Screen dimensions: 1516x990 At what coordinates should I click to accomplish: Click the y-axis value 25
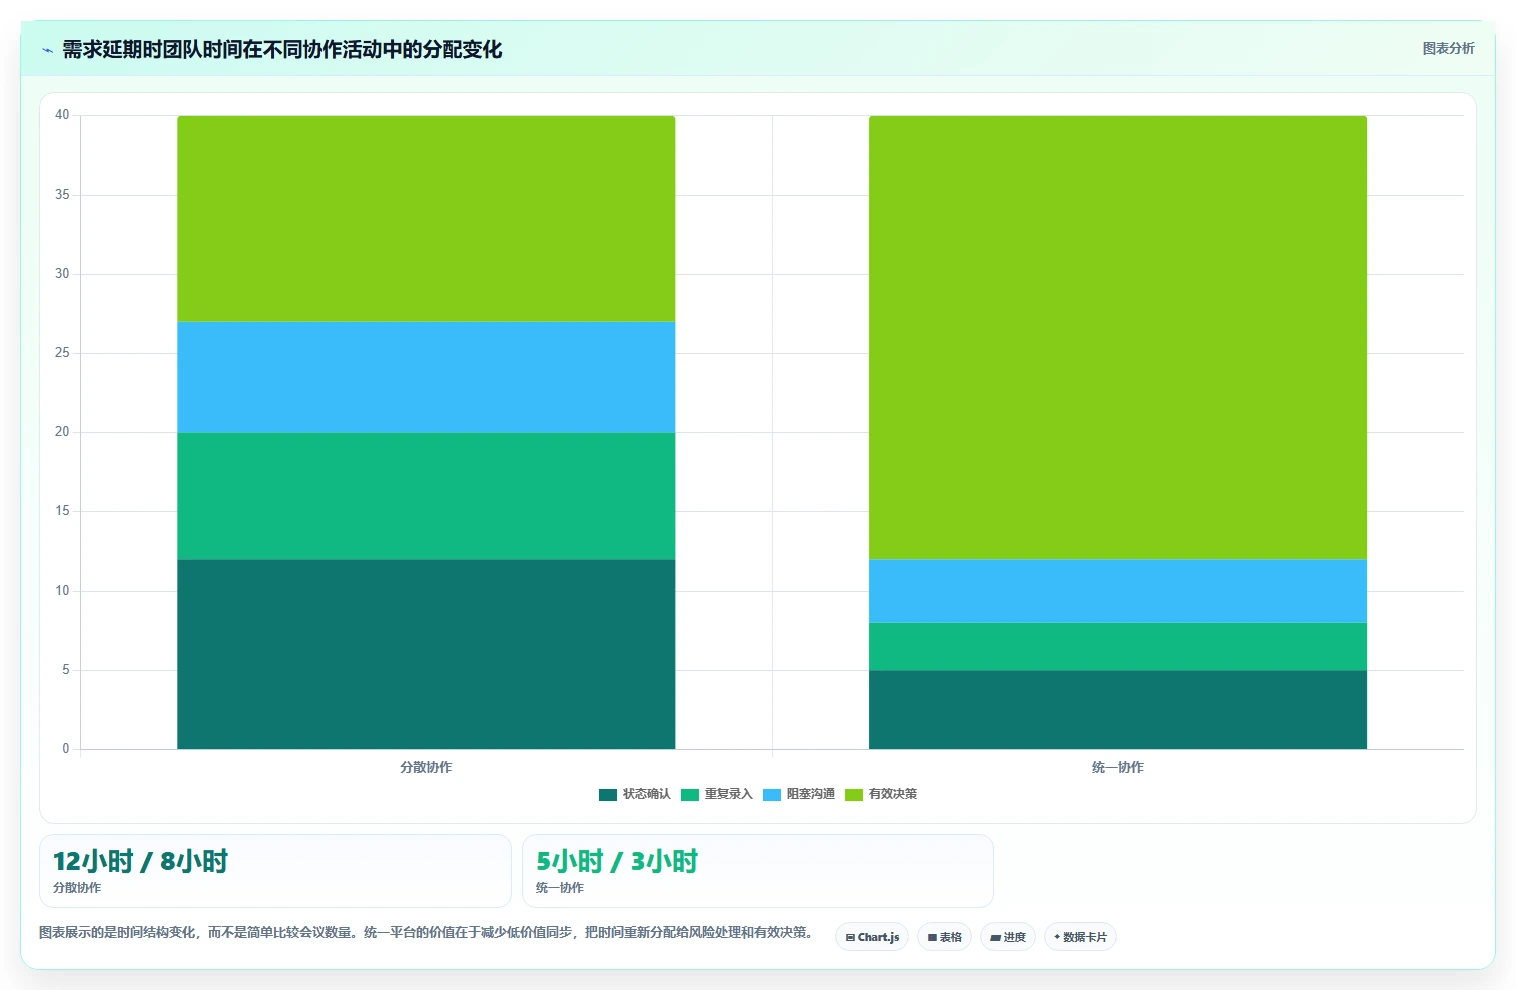click(62, 352)
